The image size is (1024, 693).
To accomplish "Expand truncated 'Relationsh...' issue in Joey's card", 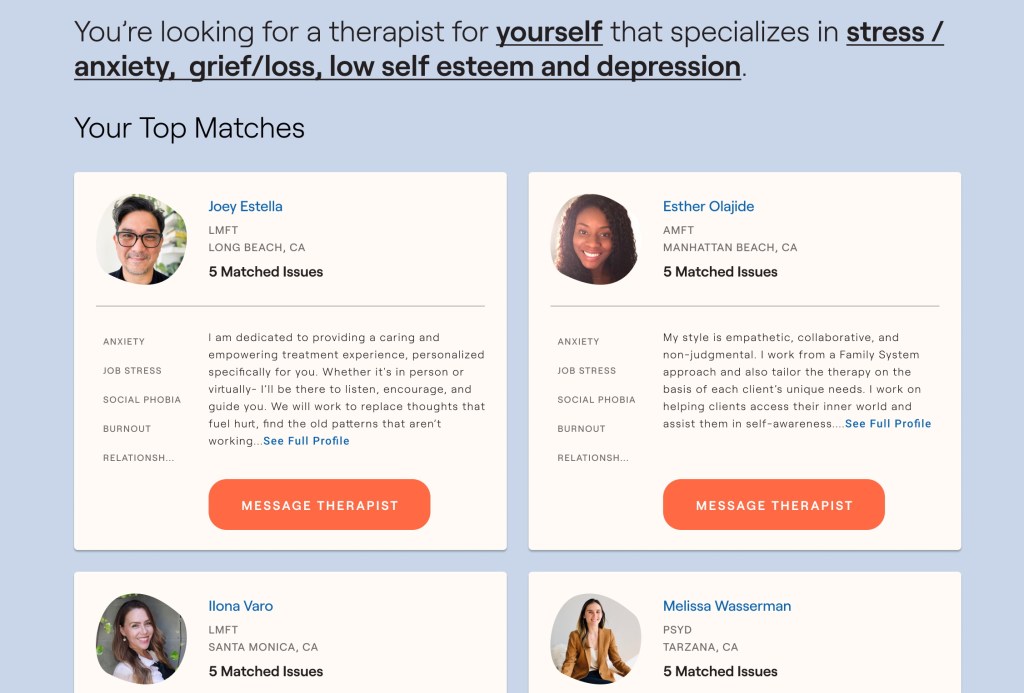I will (x=138, y=458).
